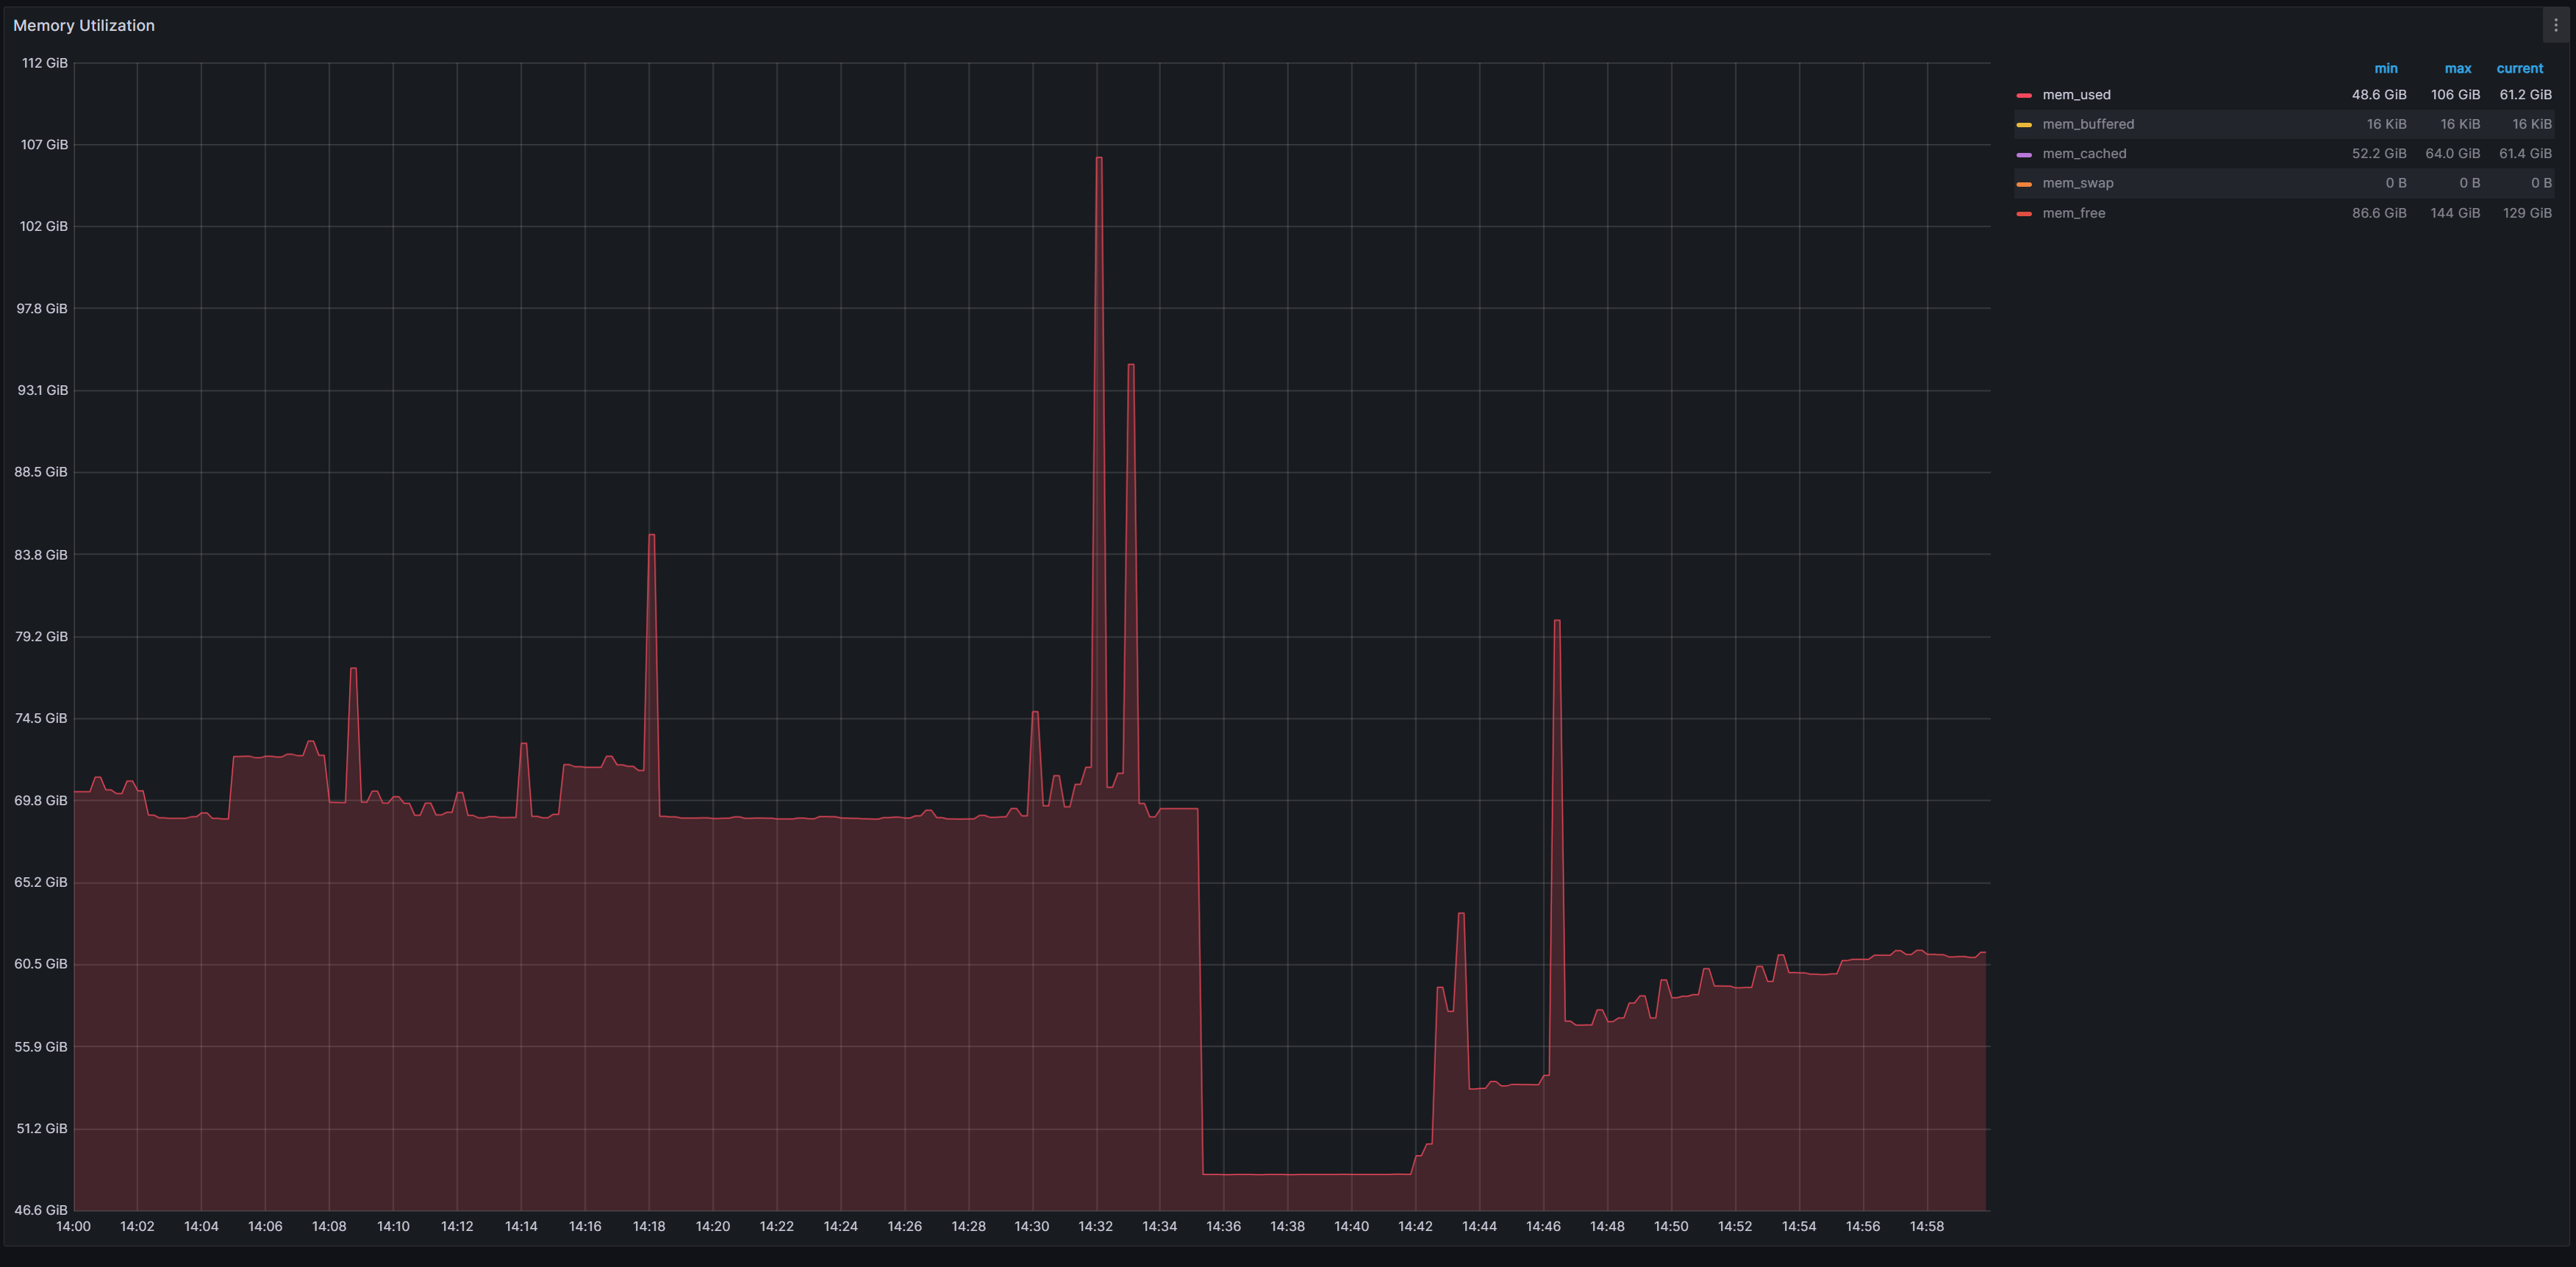Screen dimensions: 2576x1267
Task: Click the Memory Utilization panel title
Action: [x=84, y=26]
